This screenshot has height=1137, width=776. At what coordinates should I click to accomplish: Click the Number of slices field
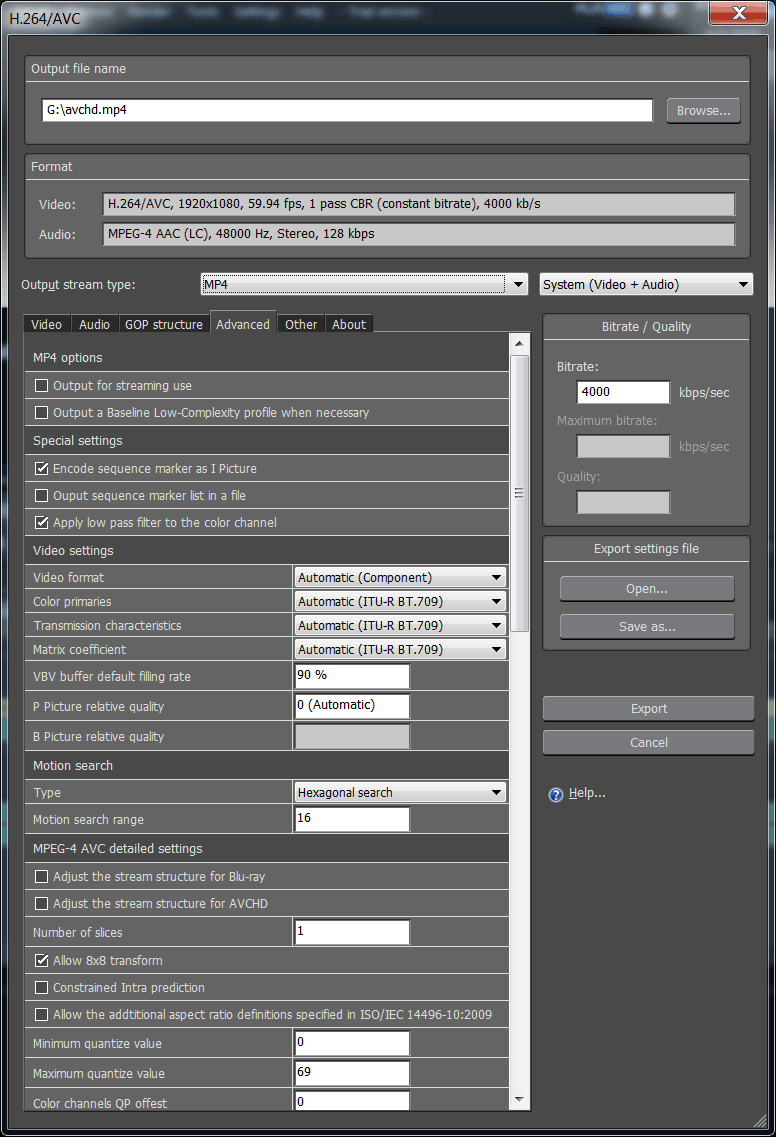point(352,932)
